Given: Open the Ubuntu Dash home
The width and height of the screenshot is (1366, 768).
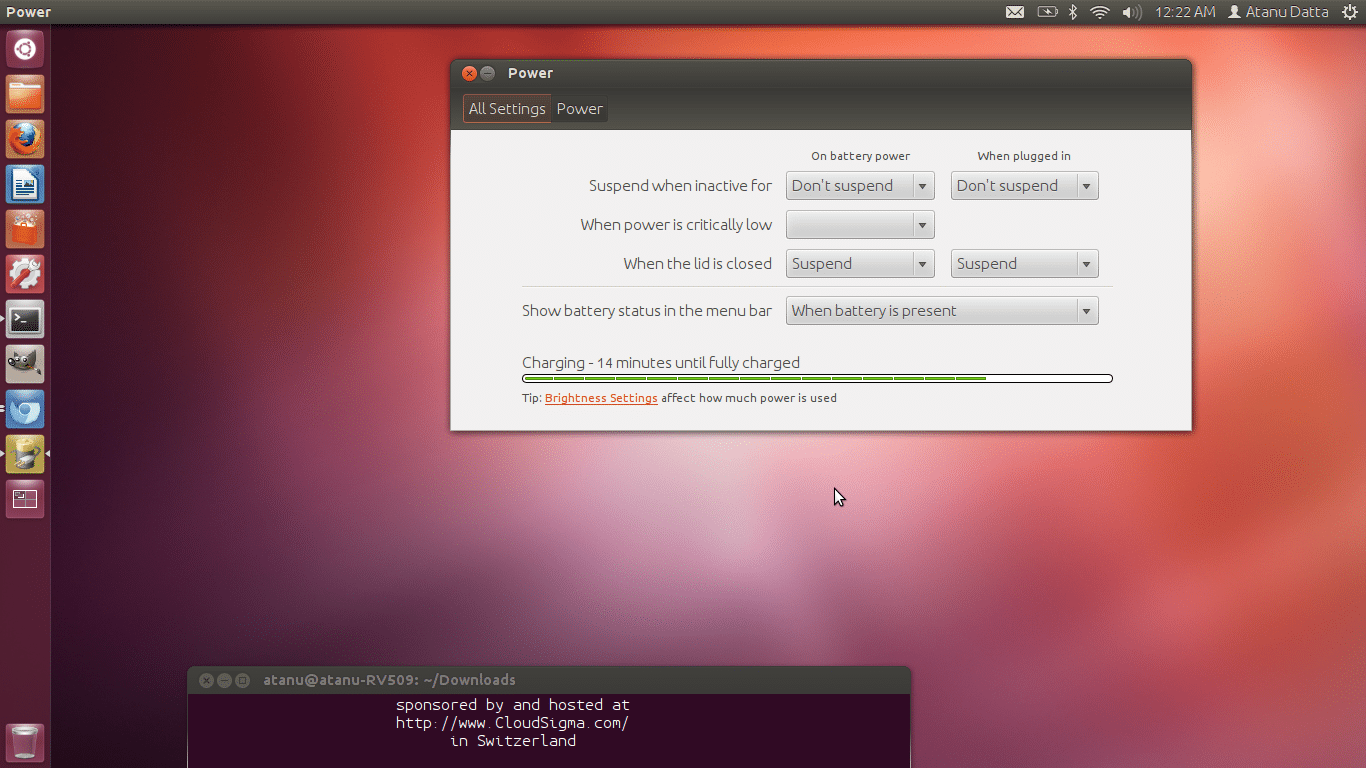Looking at the screenshot, I should [x=25, y=49].
